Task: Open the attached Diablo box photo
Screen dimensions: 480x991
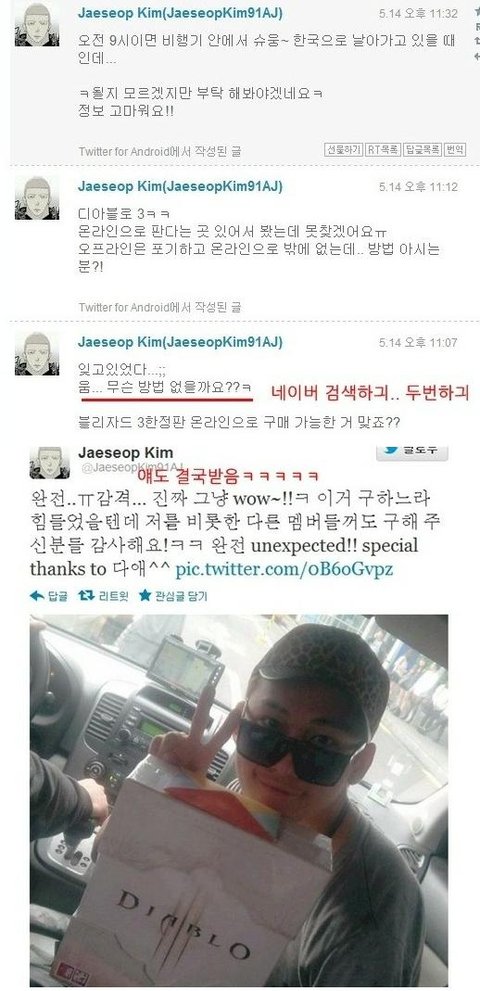Action: (x=238, y=801)
